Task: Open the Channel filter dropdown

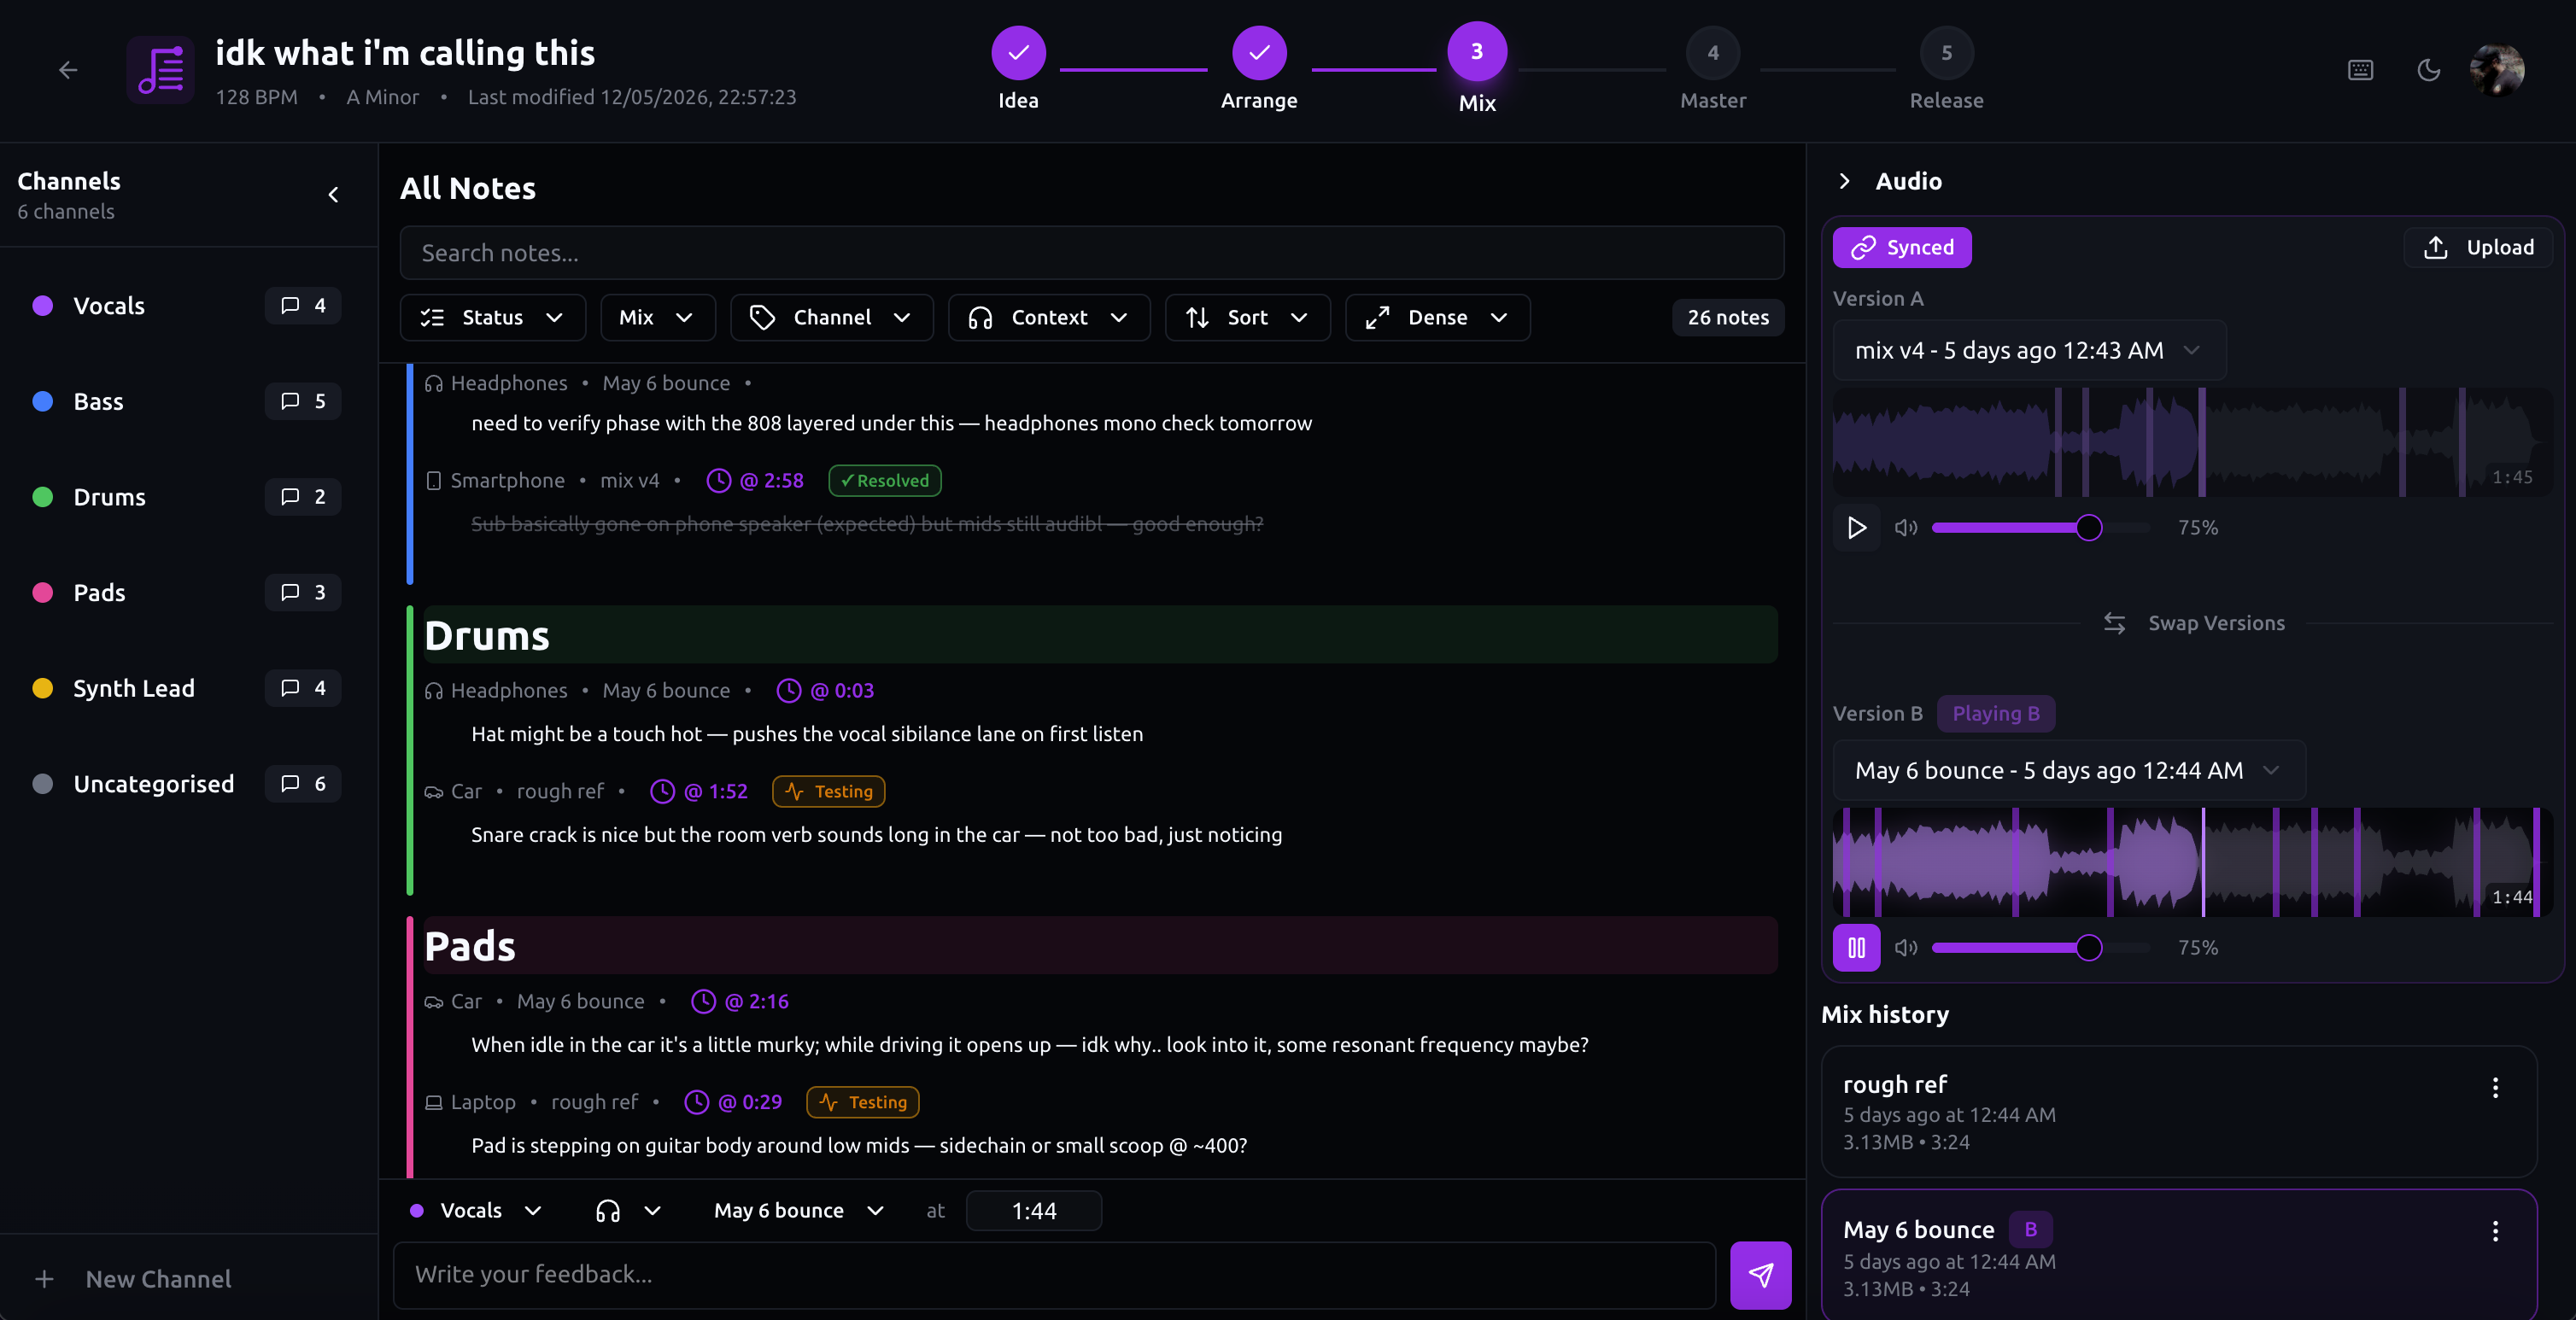Action: coord(831,318)
